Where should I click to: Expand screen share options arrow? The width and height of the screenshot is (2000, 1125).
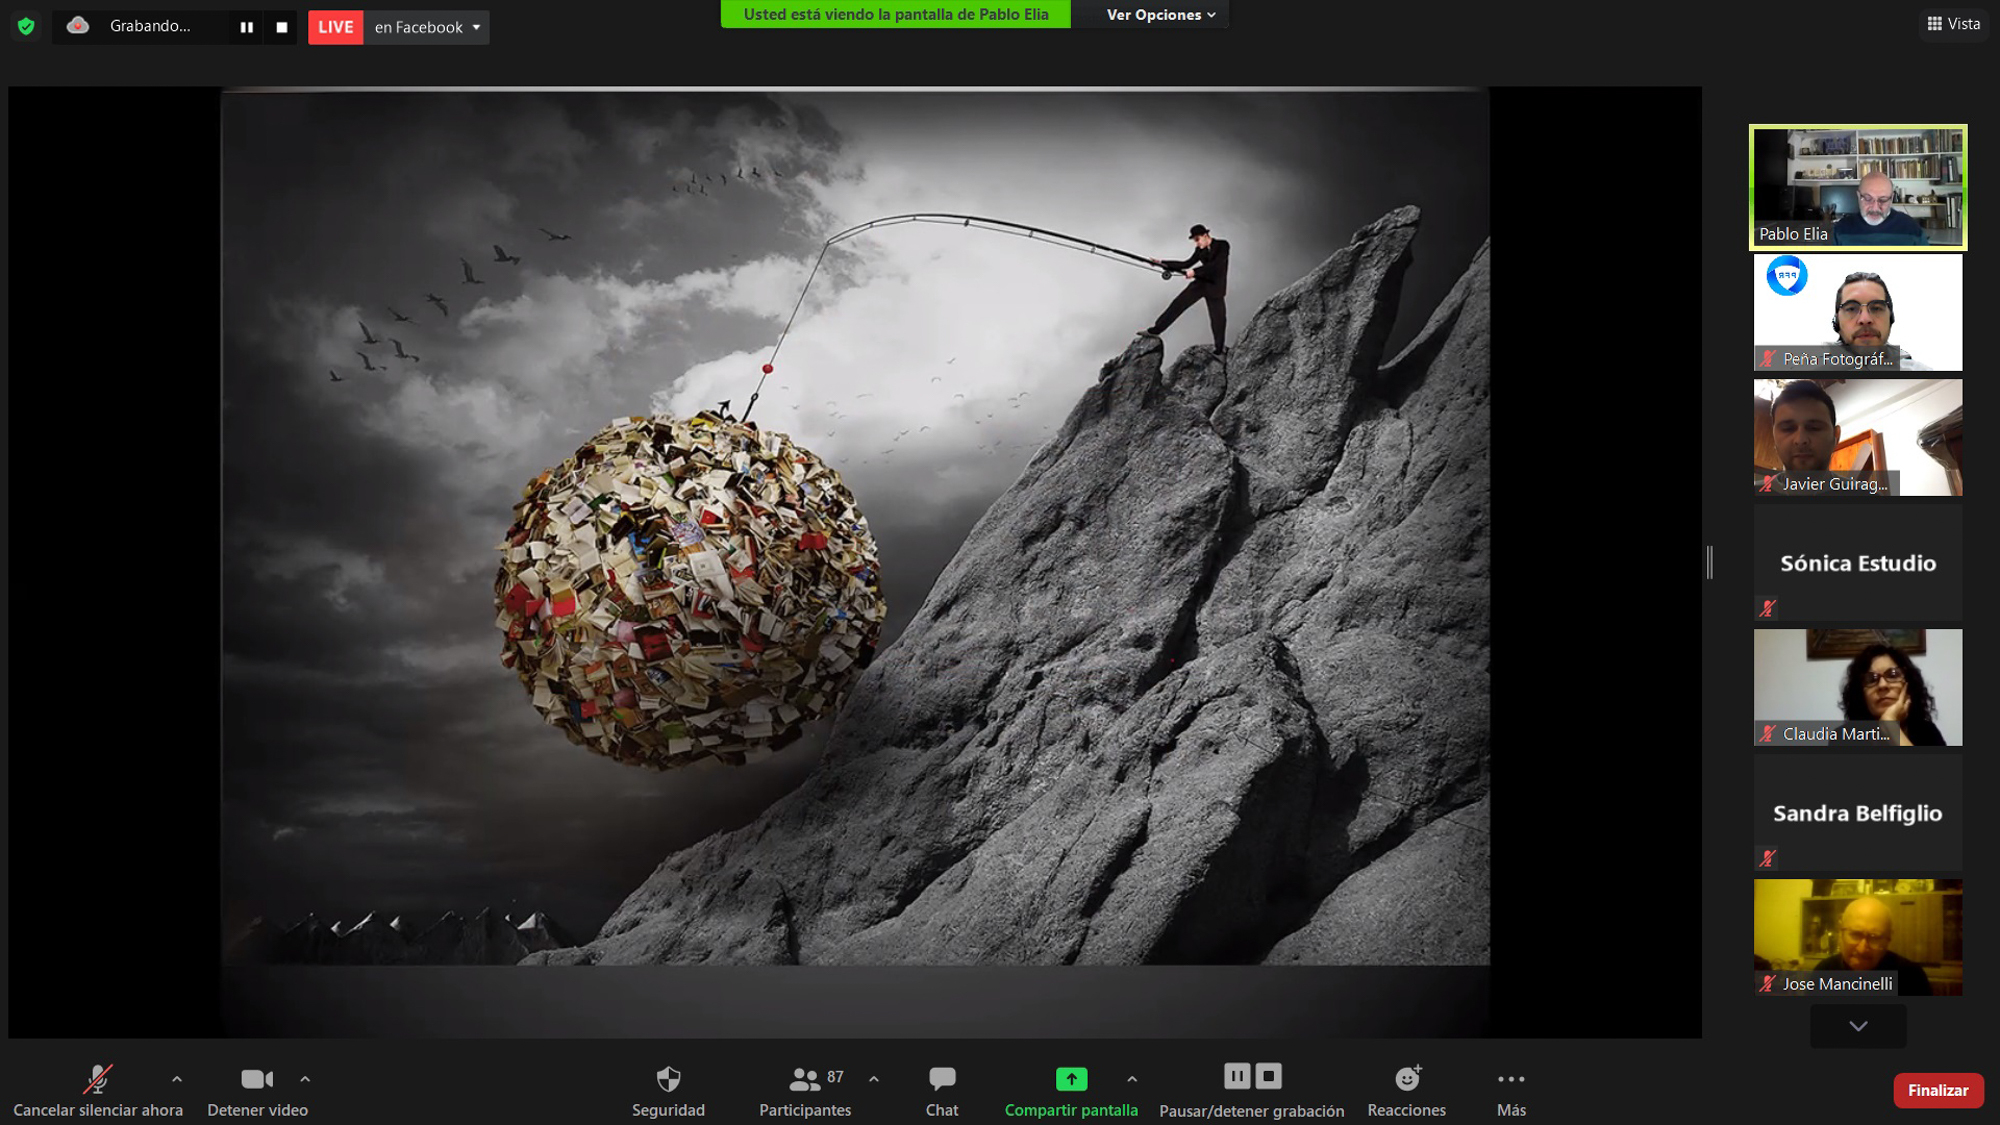tap(1132, 1079)
